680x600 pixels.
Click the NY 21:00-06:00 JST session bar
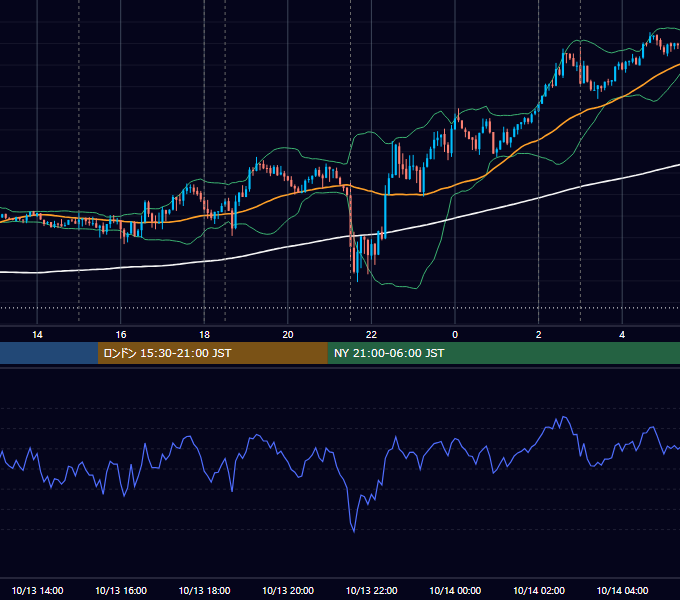tap(503, 353)
